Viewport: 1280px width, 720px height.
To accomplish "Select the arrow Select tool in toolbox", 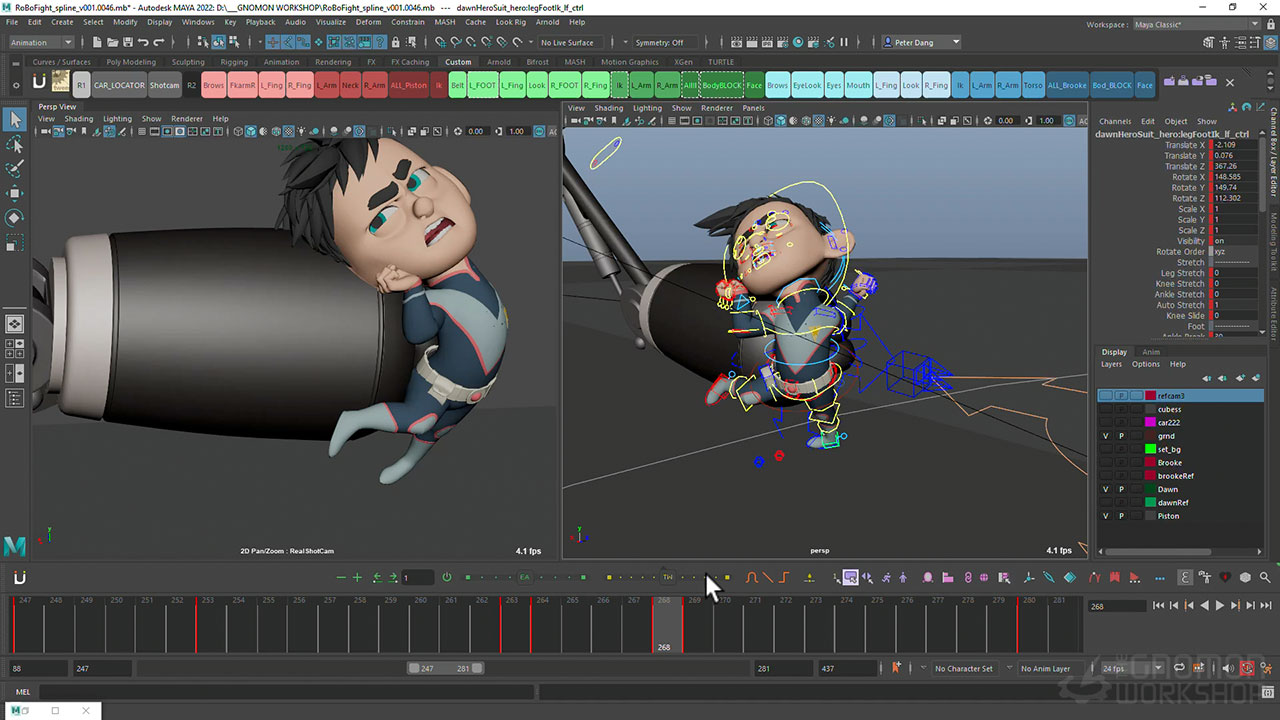I will pyautogui.click(x=15, y=120).
